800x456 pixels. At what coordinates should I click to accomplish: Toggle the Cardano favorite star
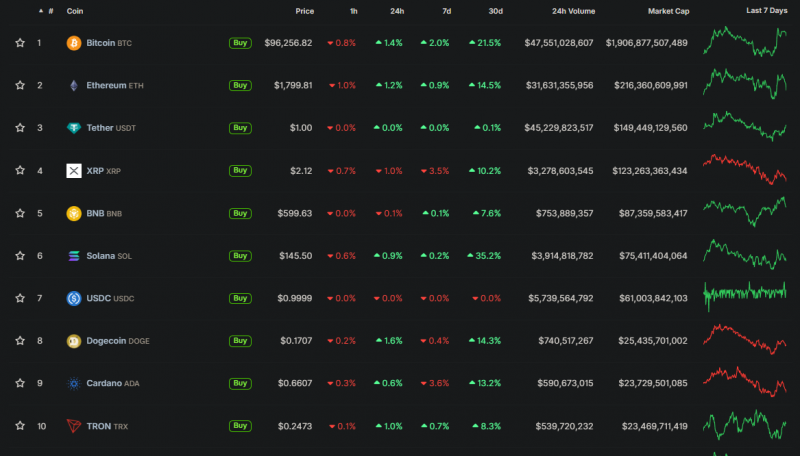(20, 383)
